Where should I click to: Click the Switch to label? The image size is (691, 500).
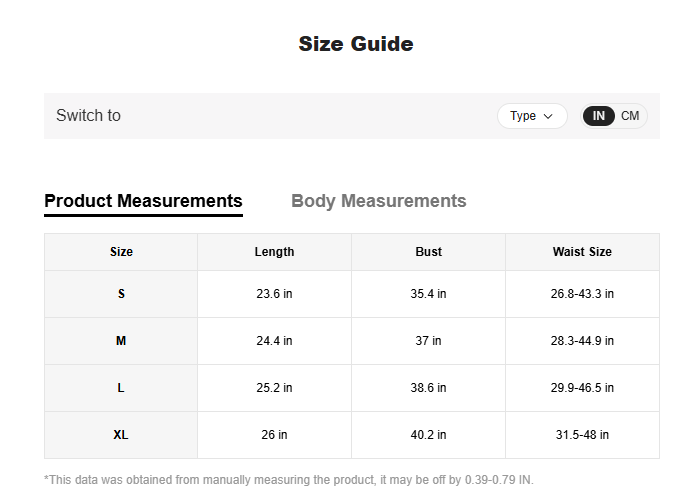[88, 116]
